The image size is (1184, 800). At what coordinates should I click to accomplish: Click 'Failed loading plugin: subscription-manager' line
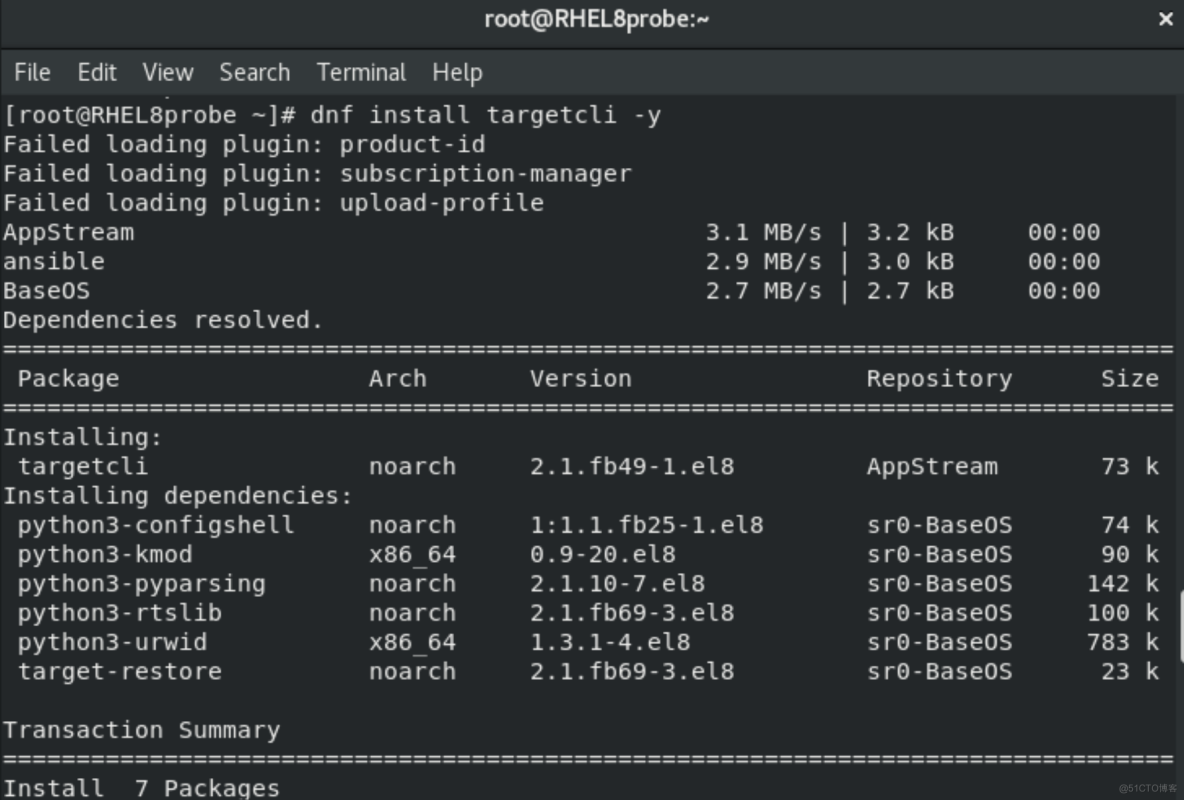click(317, 174)
